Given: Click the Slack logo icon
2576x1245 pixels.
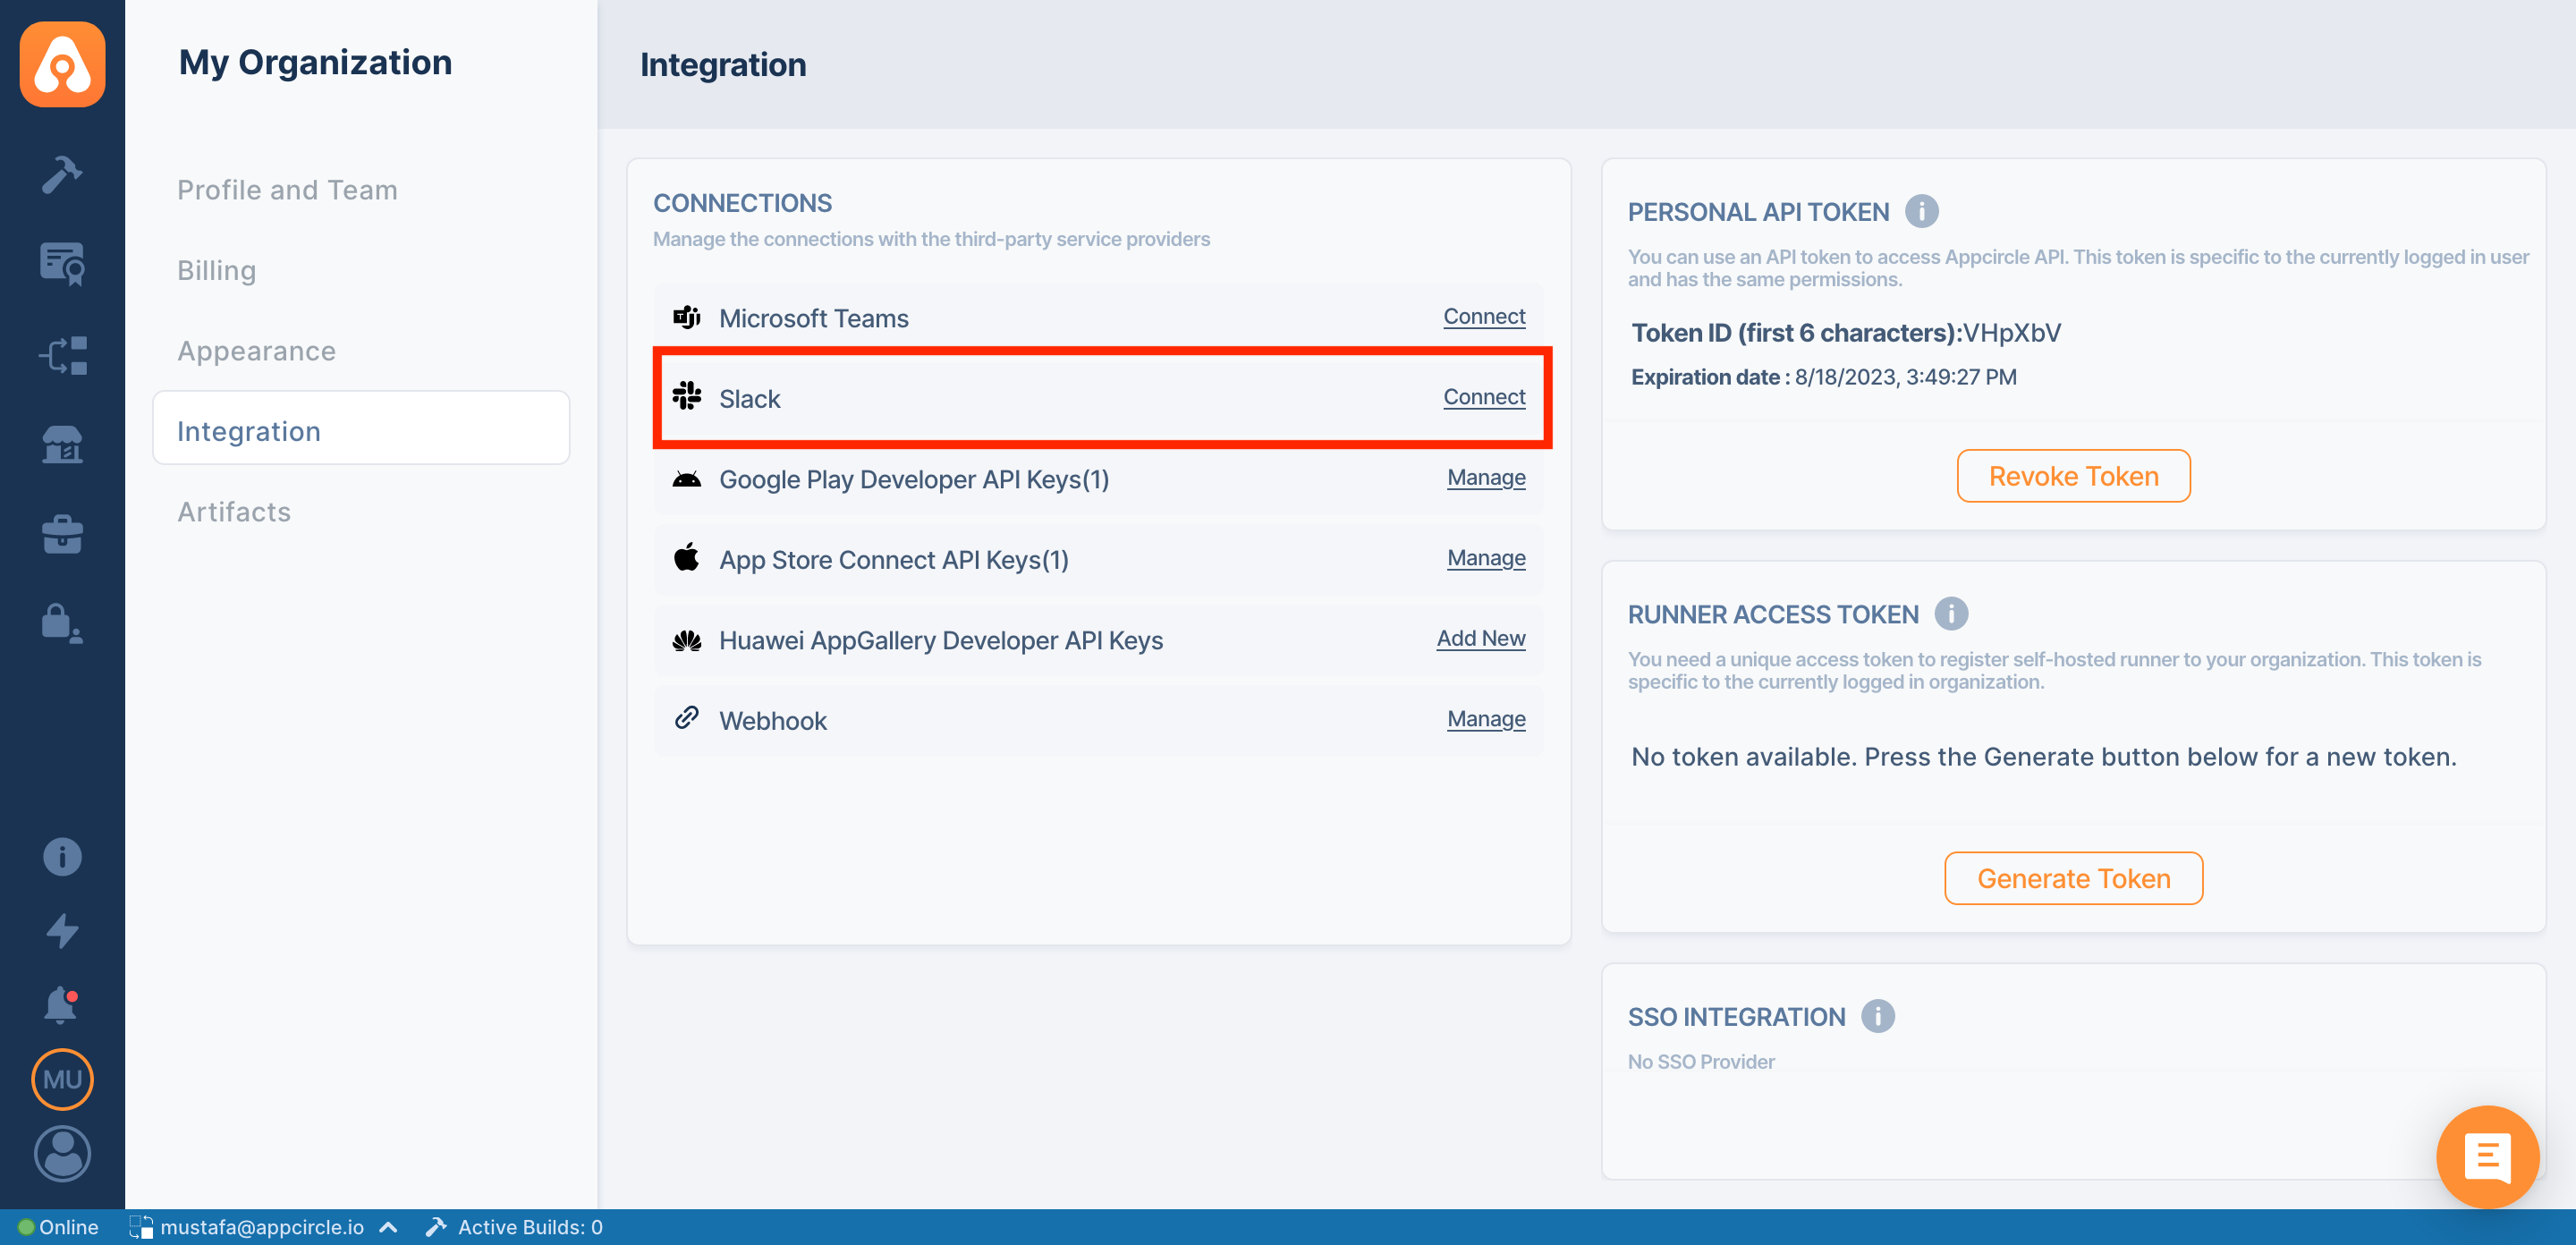Looking at the screenshot, I should 686,397.
